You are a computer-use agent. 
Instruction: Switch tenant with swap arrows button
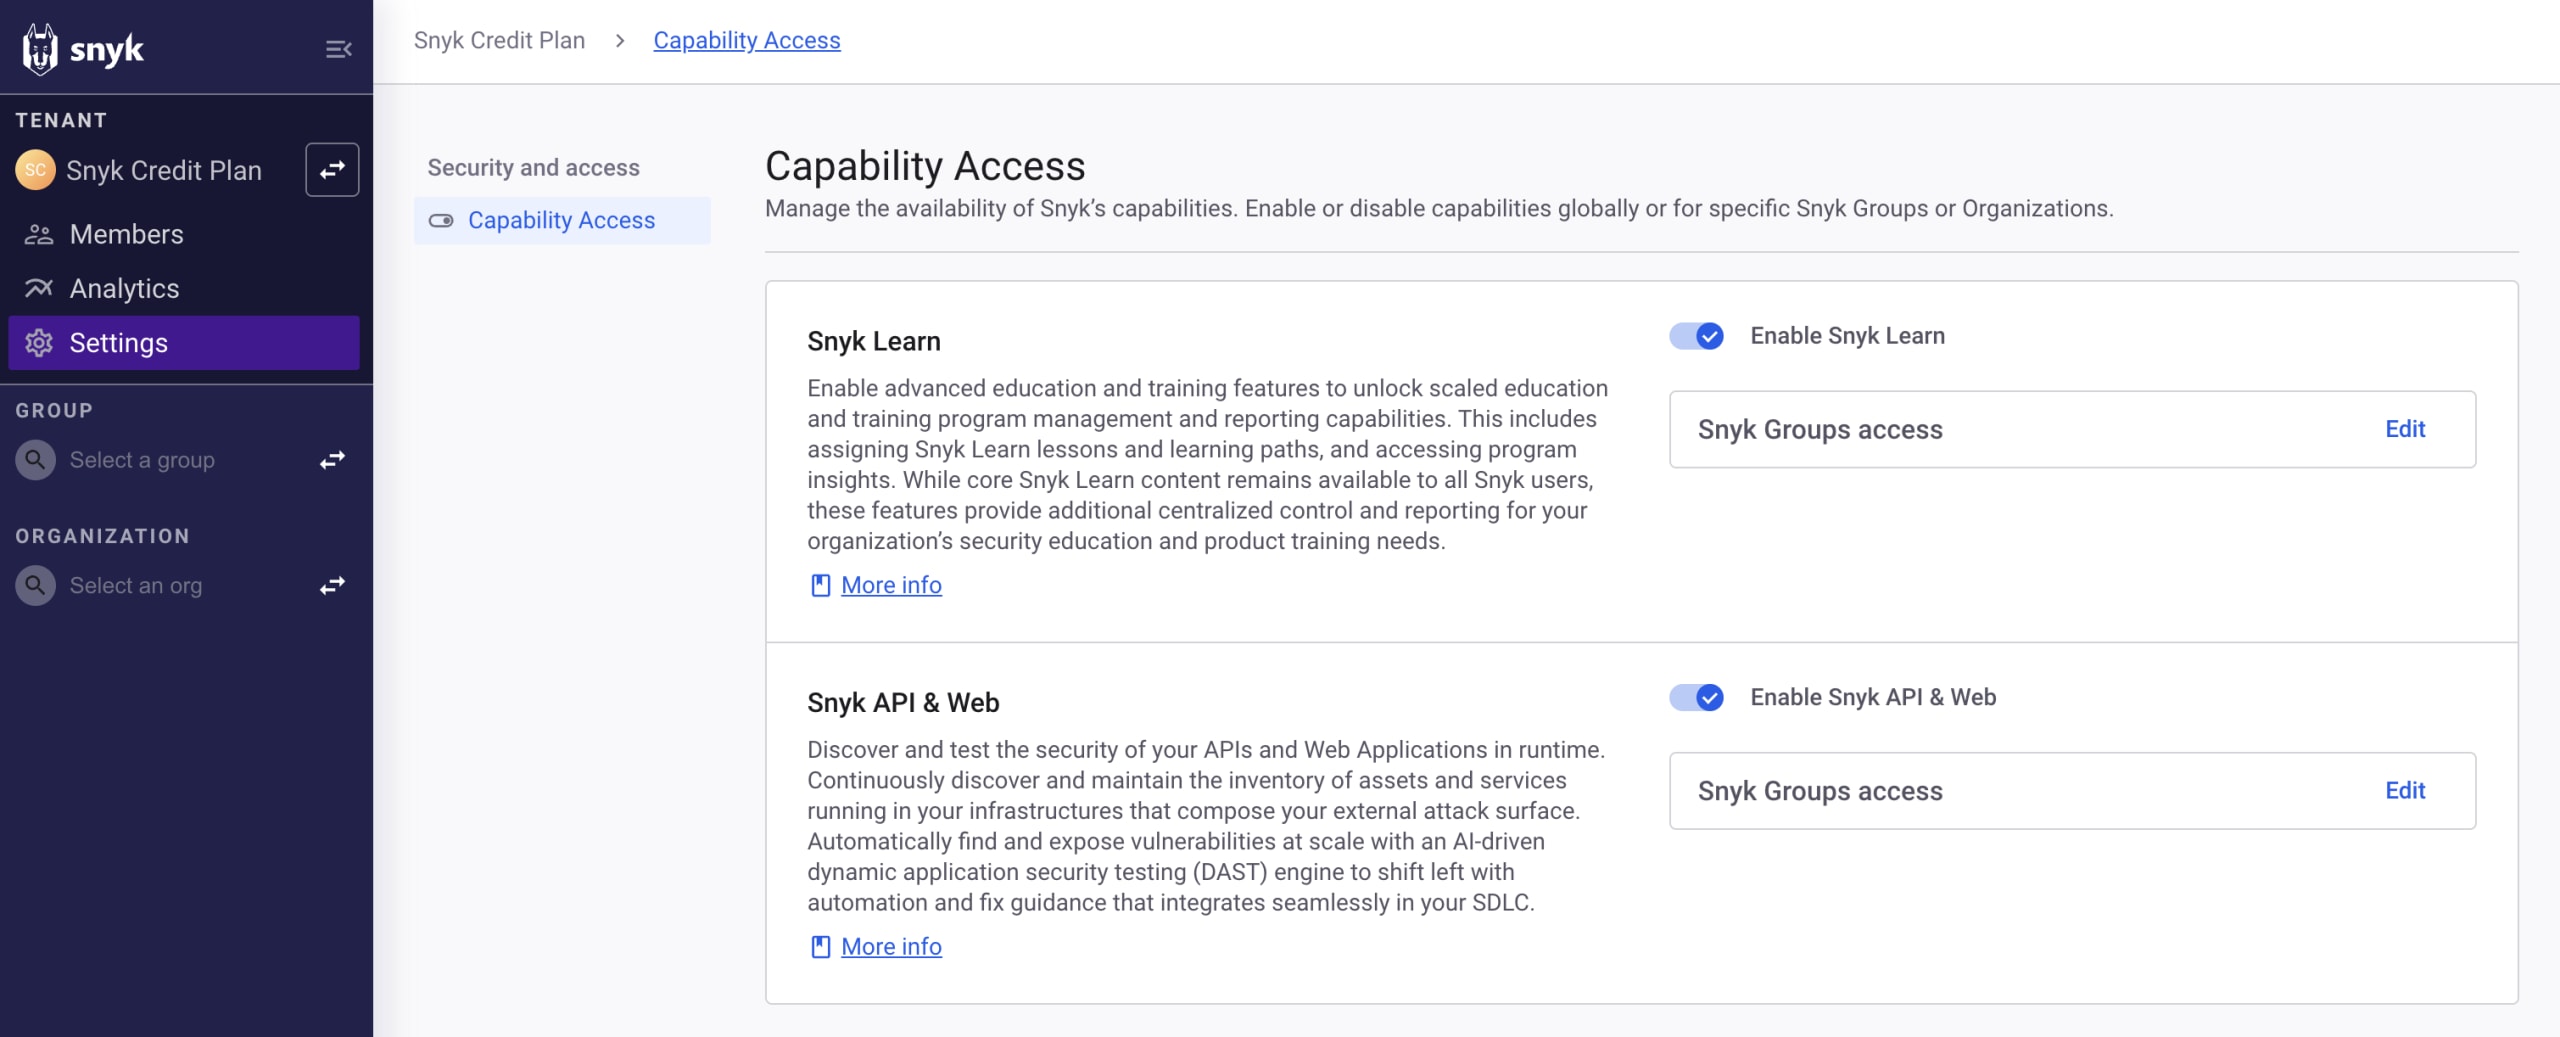click(x=332, y=170)
